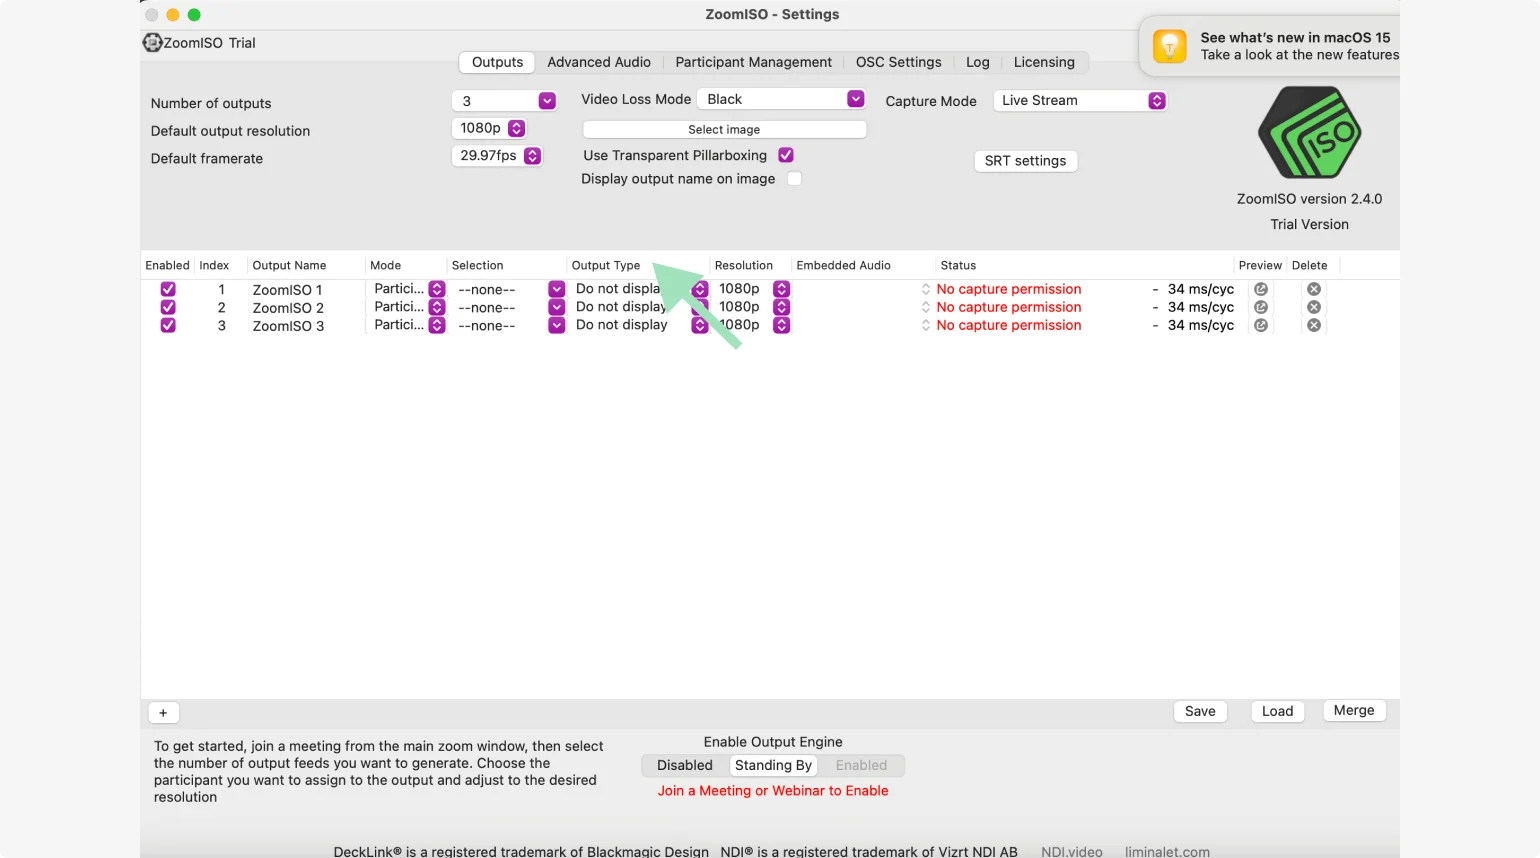Image resolution: width=1540 pixels, height=858 pixels.
Task: Click the Embedded Audio column header
Action: [x=843, y=266]
